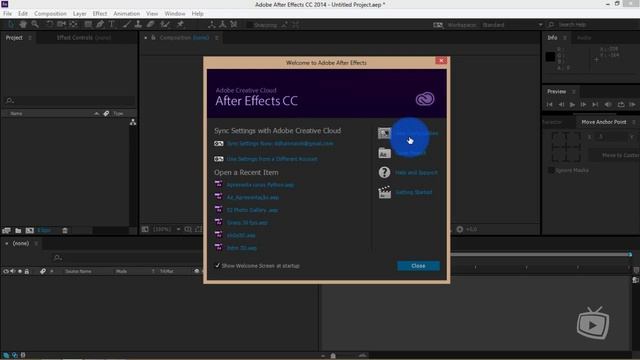
Task: Create new folder in Project panel
Action: click(18, 231)
